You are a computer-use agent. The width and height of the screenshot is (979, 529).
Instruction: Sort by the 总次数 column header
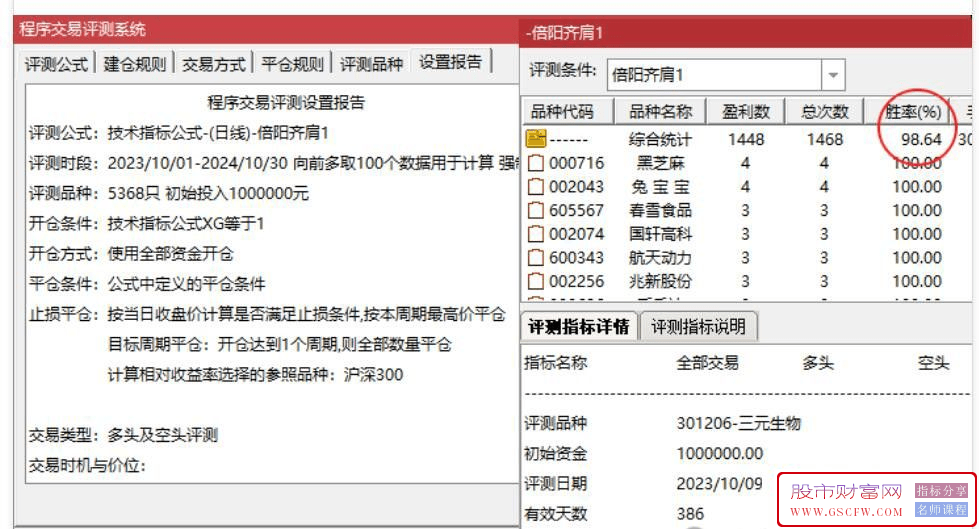click(x=824, y=112)
